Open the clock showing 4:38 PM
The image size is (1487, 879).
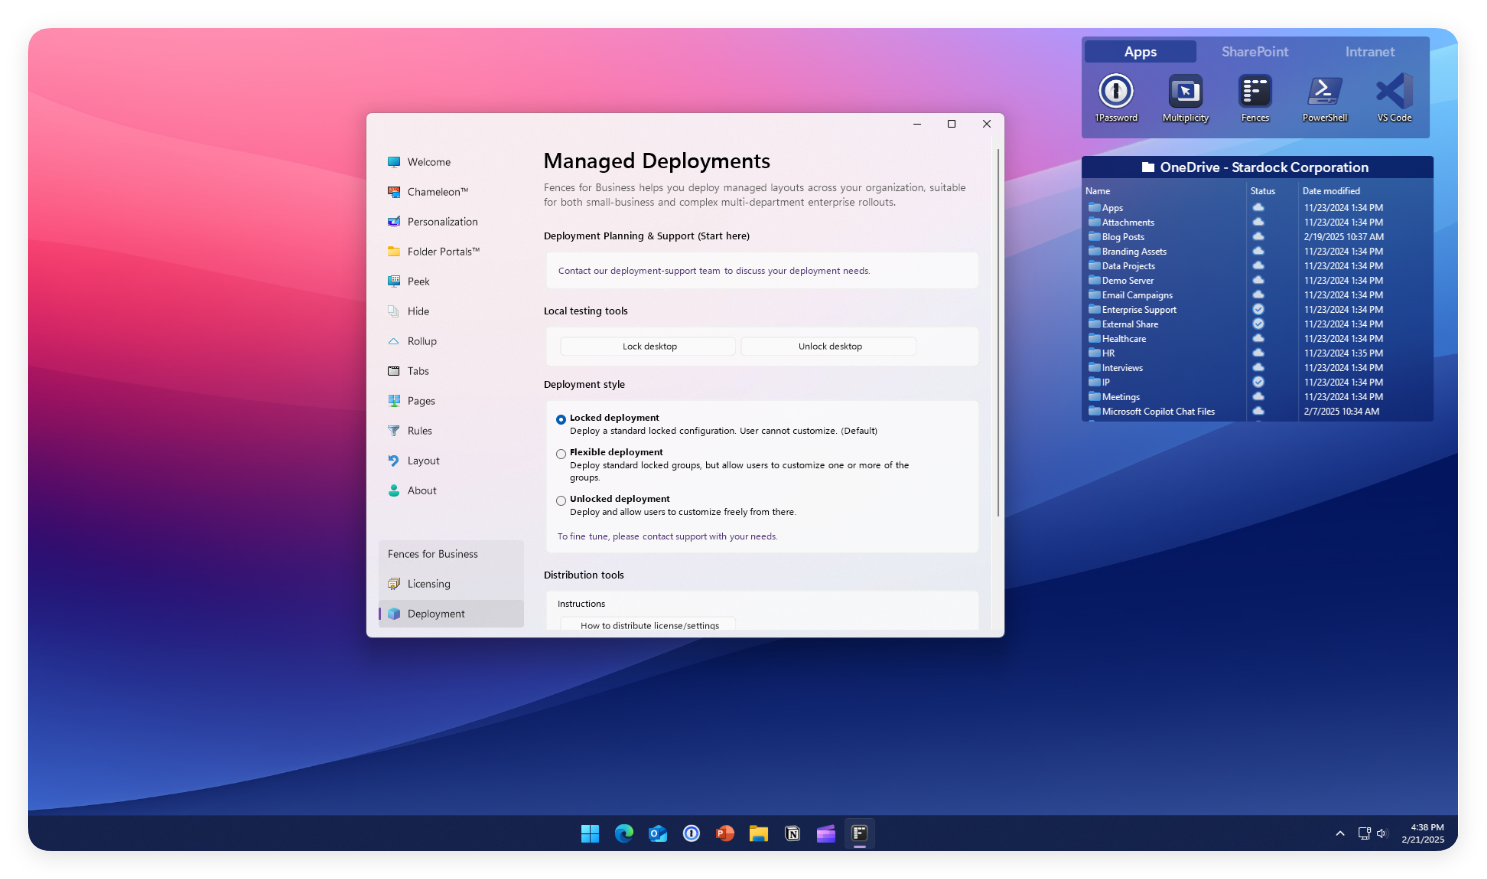click(1423, 833)
